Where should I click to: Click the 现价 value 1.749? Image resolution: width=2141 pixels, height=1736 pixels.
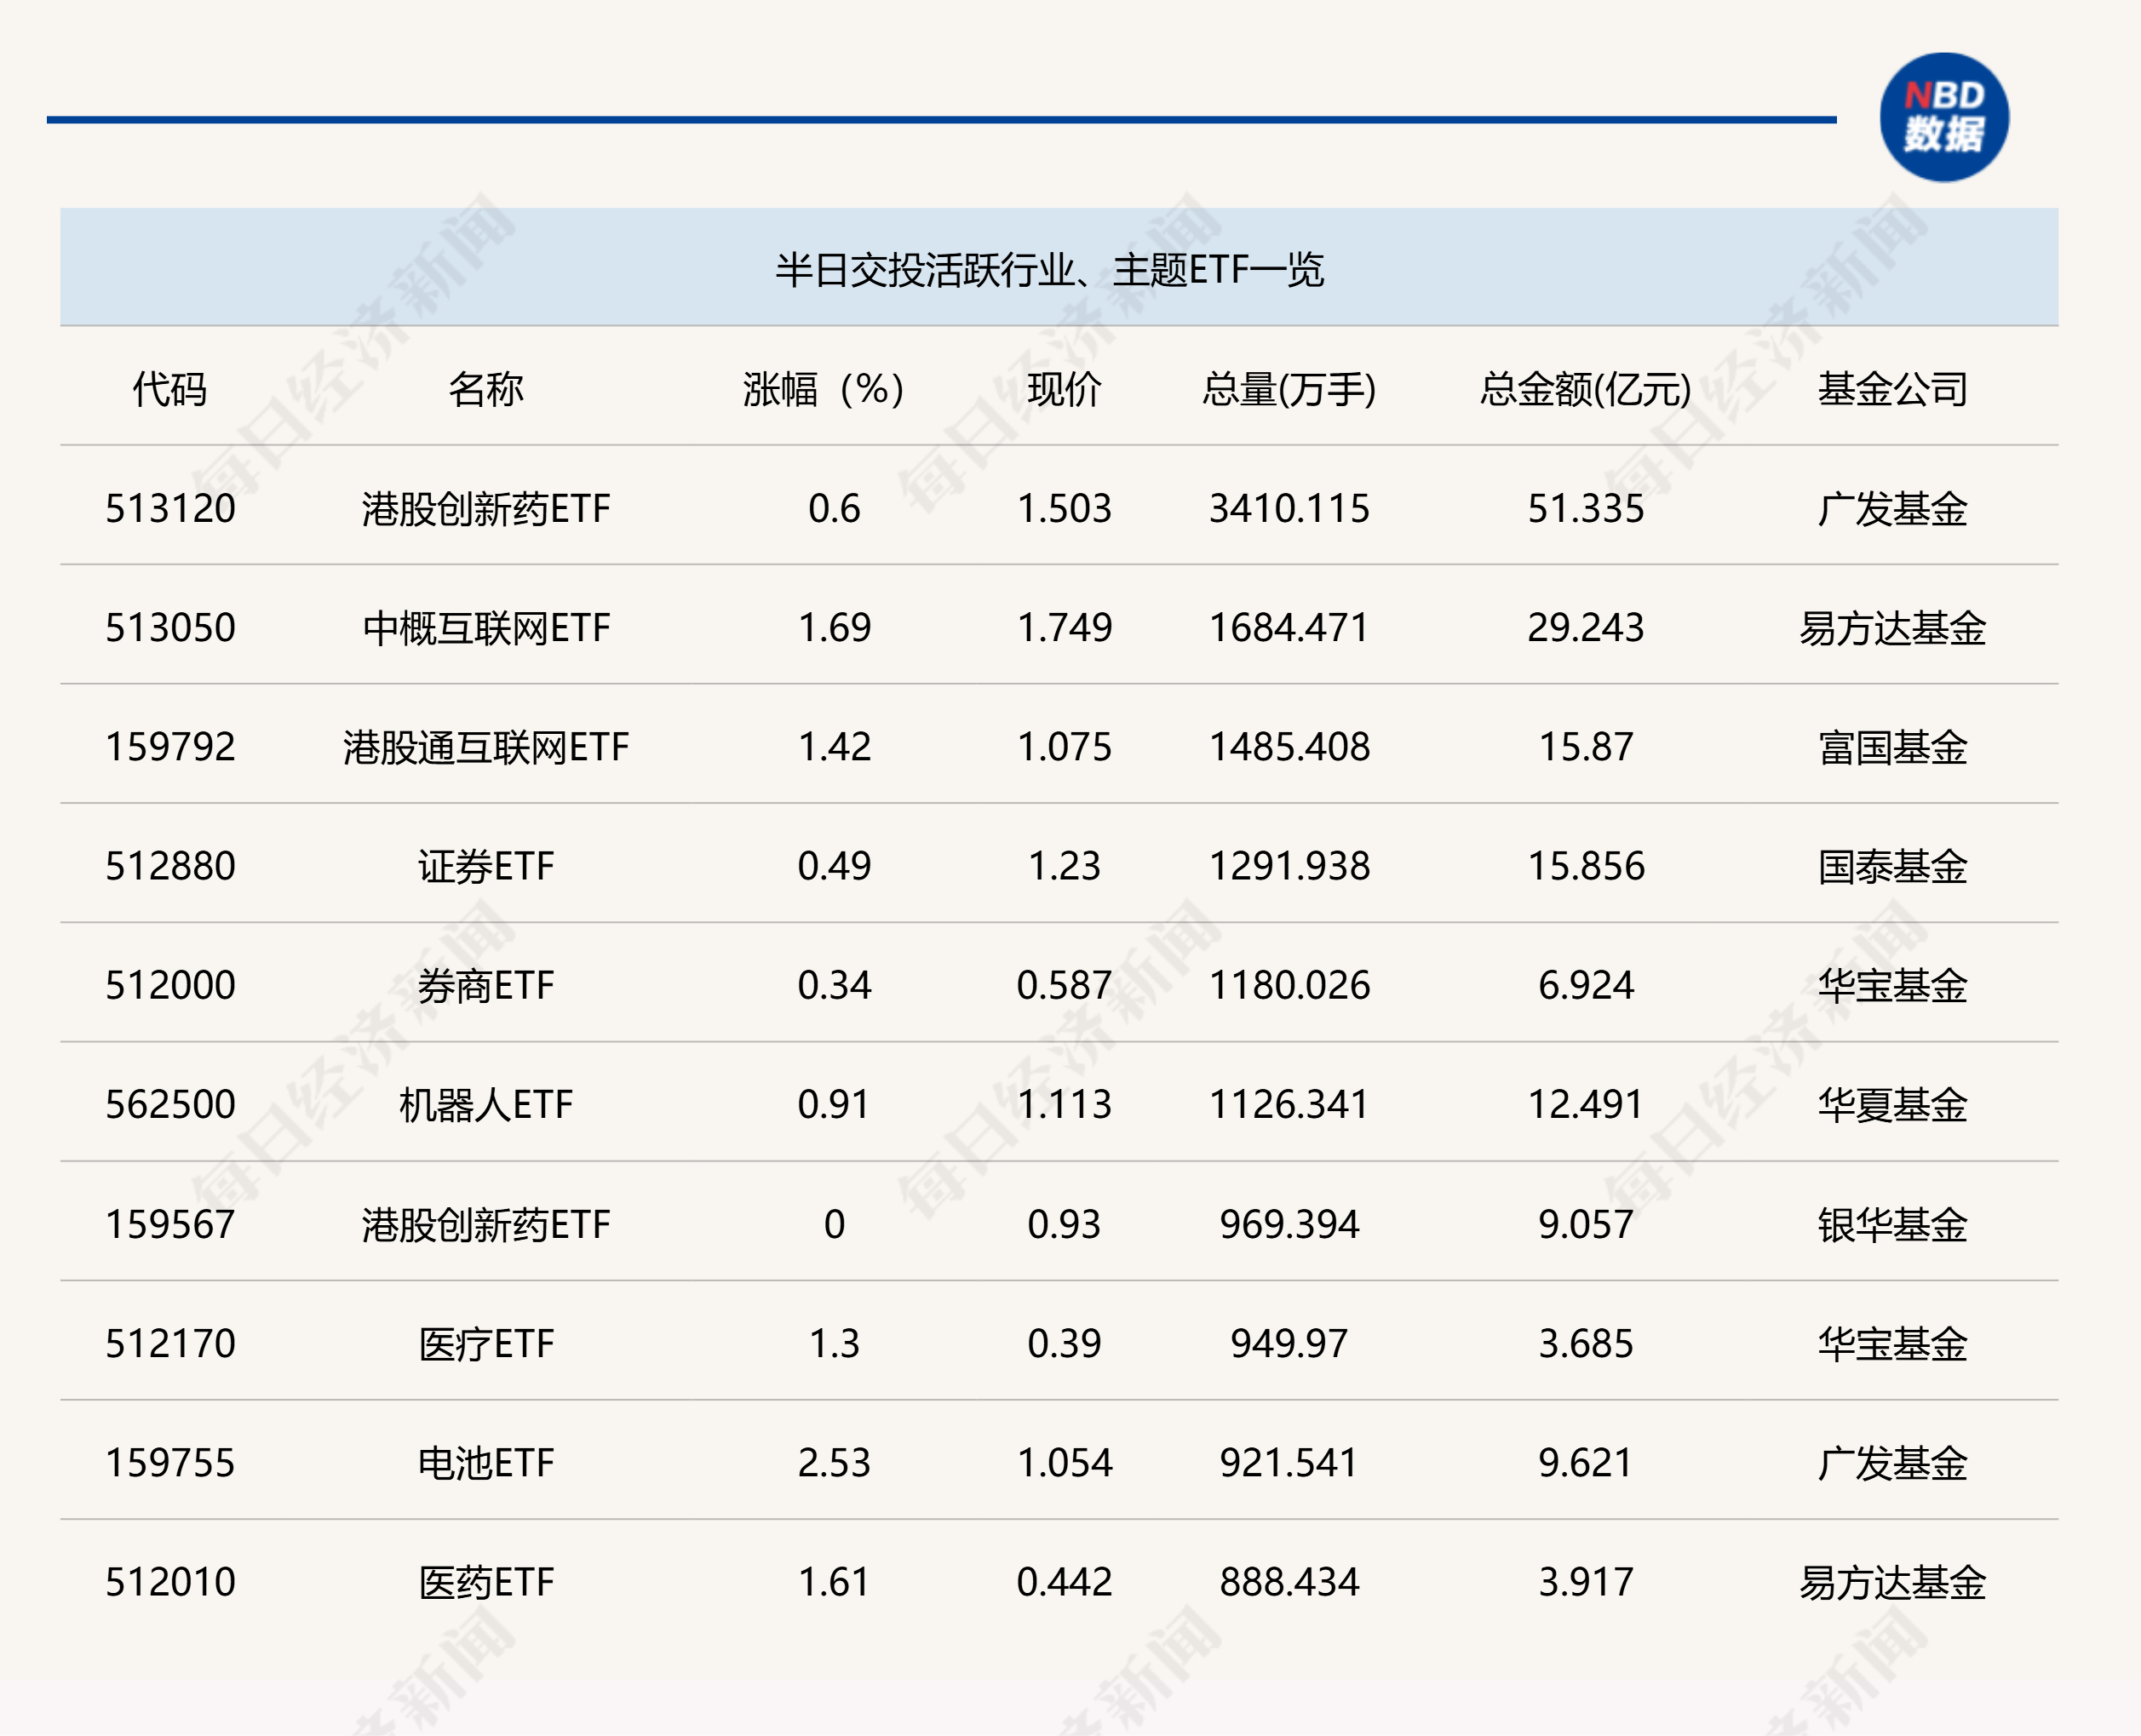pyautogui.click(x=1064, y=627)
